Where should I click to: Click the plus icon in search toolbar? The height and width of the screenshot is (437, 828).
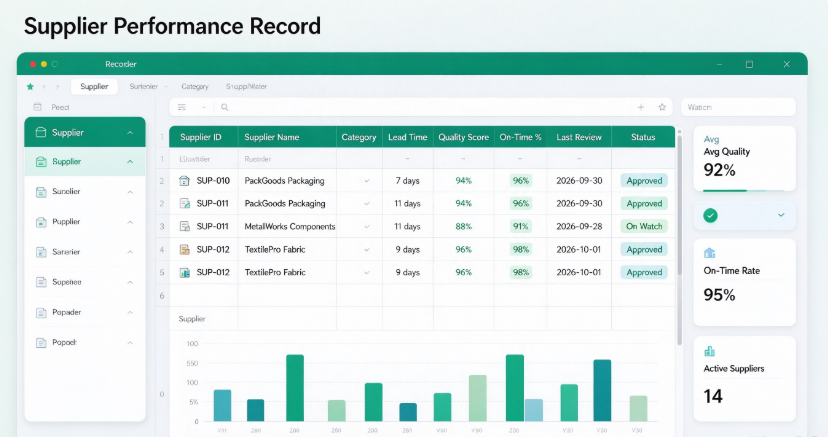[641, 107]
